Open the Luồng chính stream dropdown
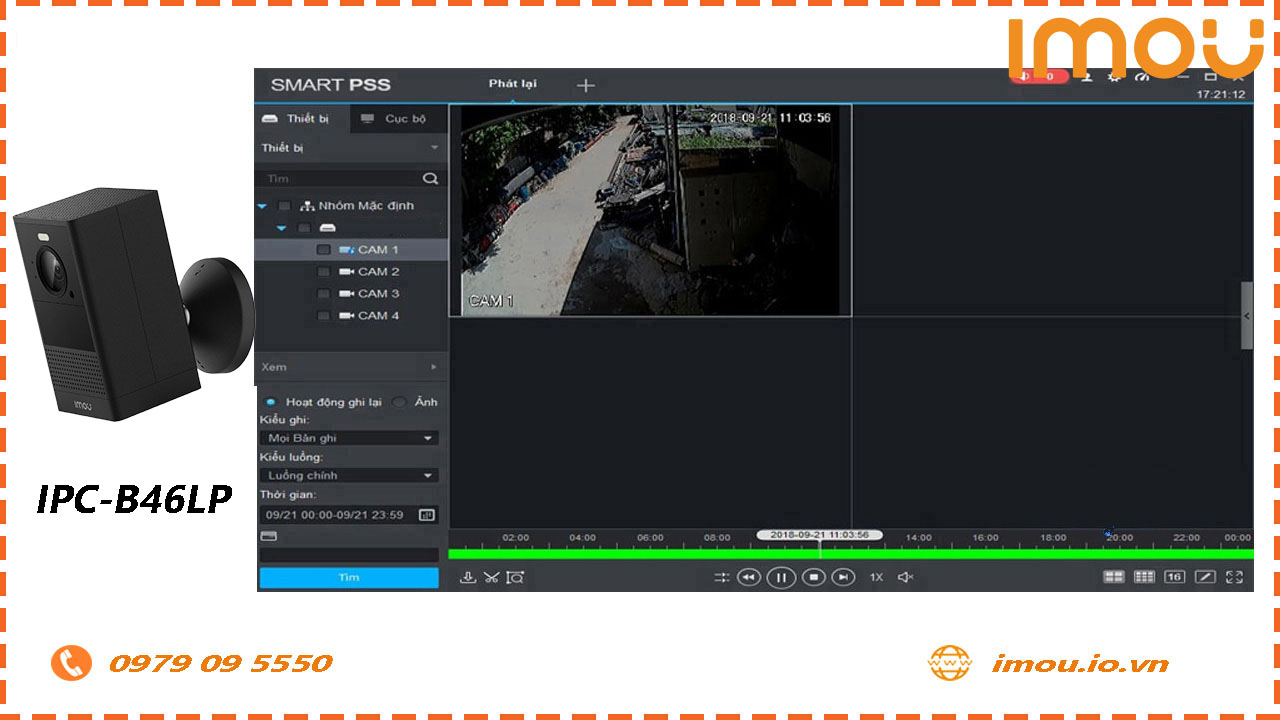The height and width of the screenshot is (720, 1280). (x=348, y=476)
